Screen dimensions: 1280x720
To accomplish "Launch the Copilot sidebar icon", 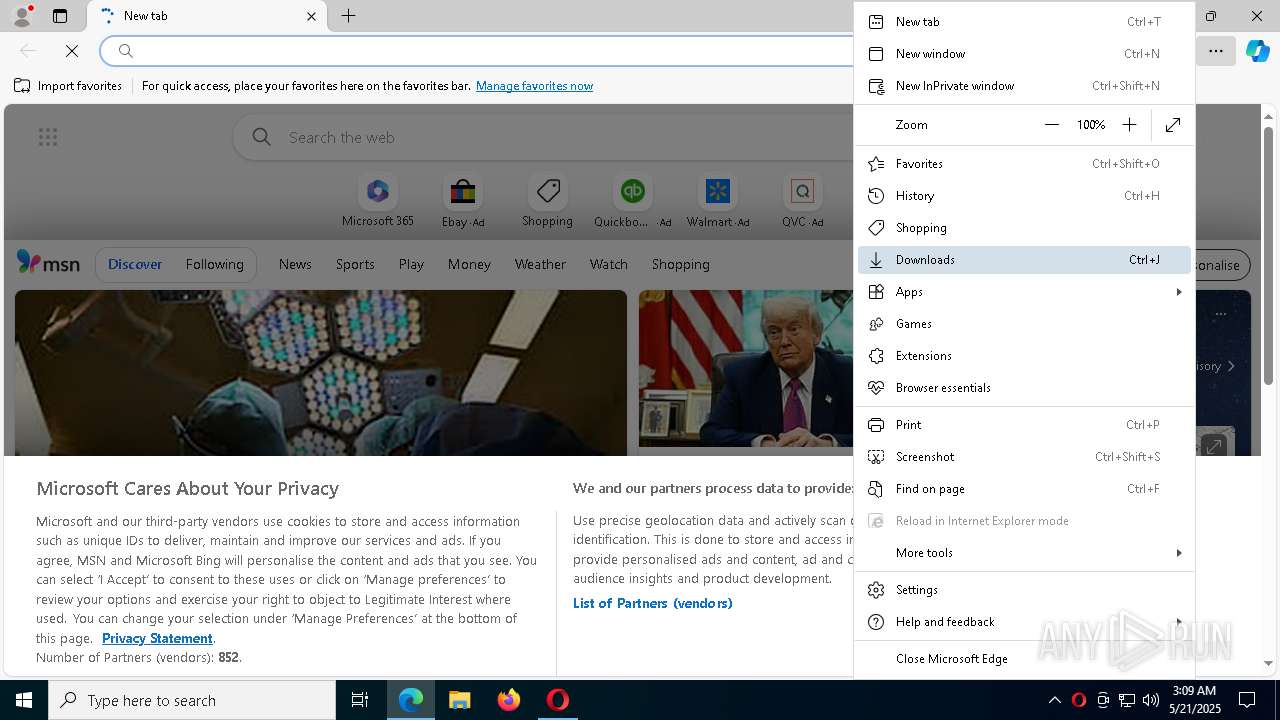I will point(1257,51).
